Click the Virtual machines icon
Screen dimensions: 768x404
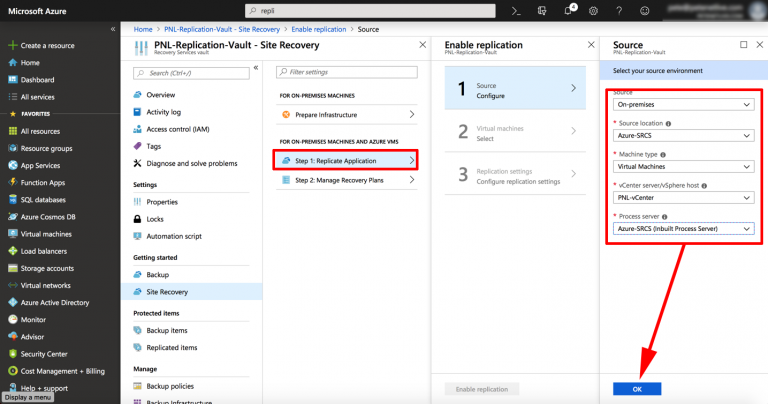tap(13, 234)
